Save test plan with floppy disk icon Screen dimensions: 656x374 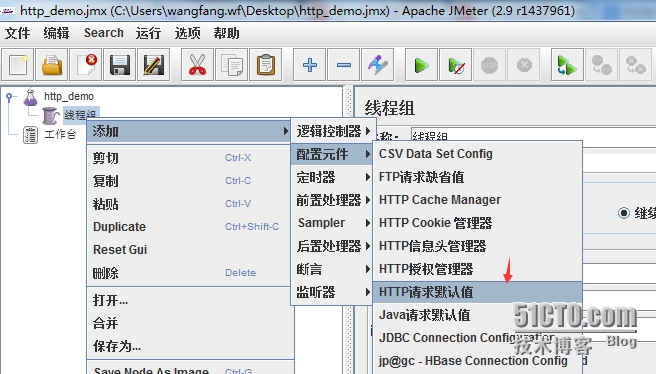point(120,65)
